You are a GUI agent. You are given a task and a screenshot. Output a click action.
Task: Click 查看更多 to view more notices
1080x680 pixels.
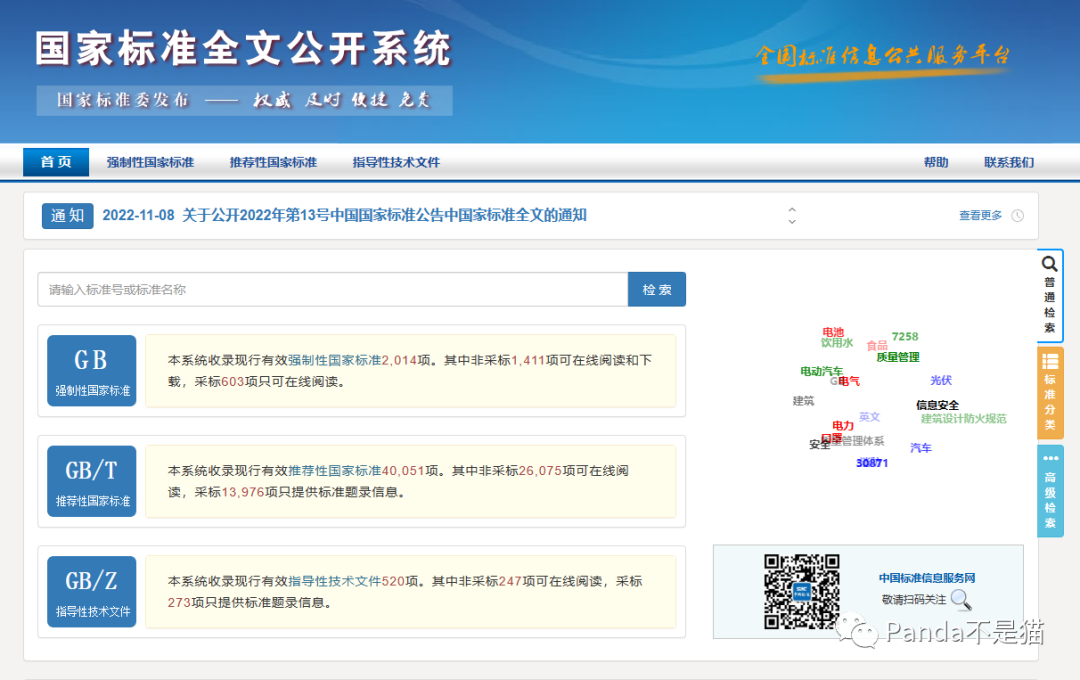coord(980,216)
